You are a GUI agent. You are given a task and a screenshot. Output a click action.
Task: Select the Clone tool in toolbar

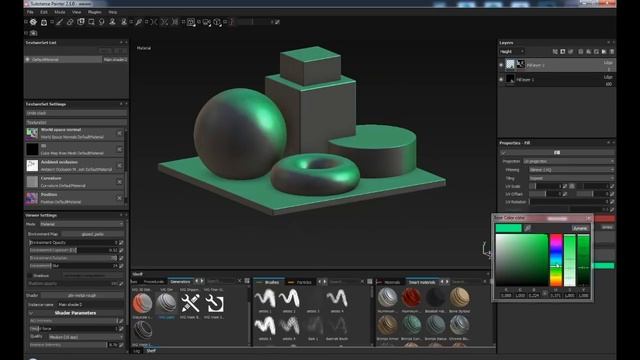point(113,22)
